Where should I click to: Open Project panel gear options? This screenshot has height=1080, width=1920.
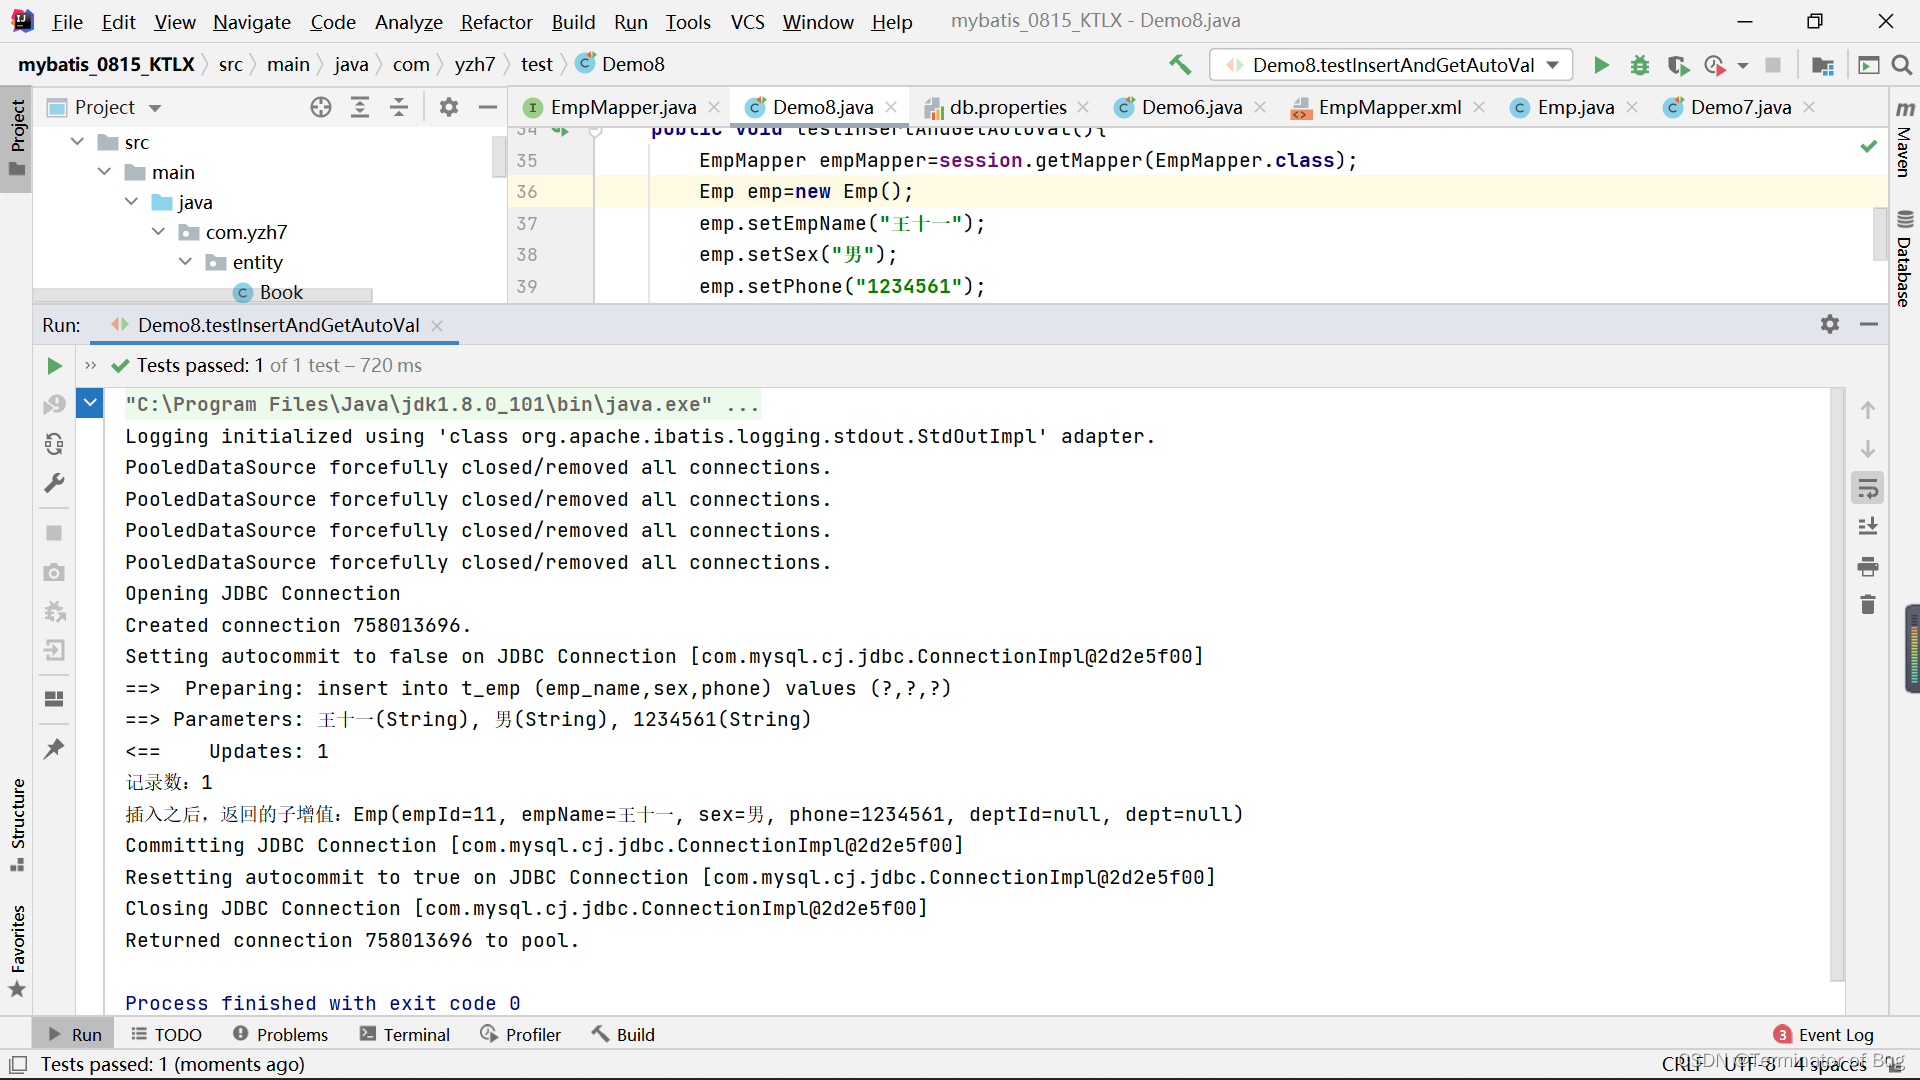(449, 107)
